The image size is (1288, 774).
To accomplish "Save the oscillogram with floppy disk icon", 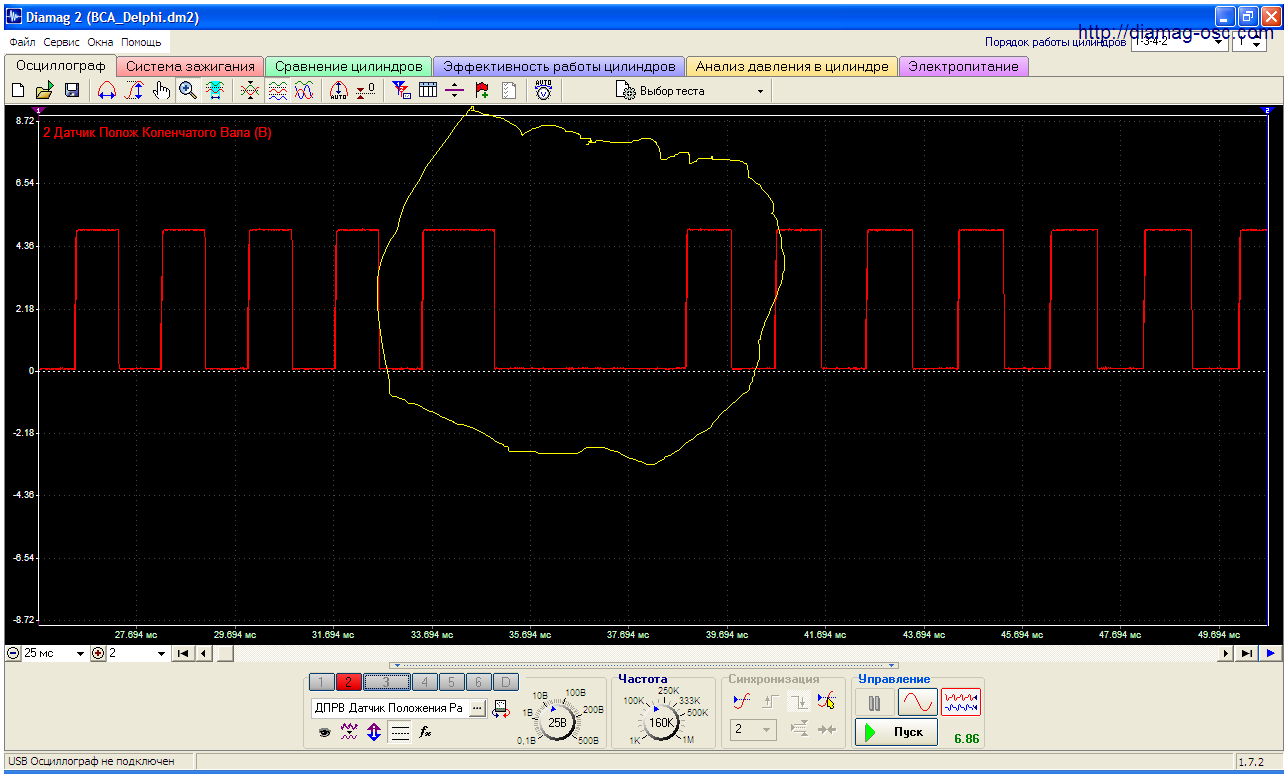I will click(x=72, y=91).
